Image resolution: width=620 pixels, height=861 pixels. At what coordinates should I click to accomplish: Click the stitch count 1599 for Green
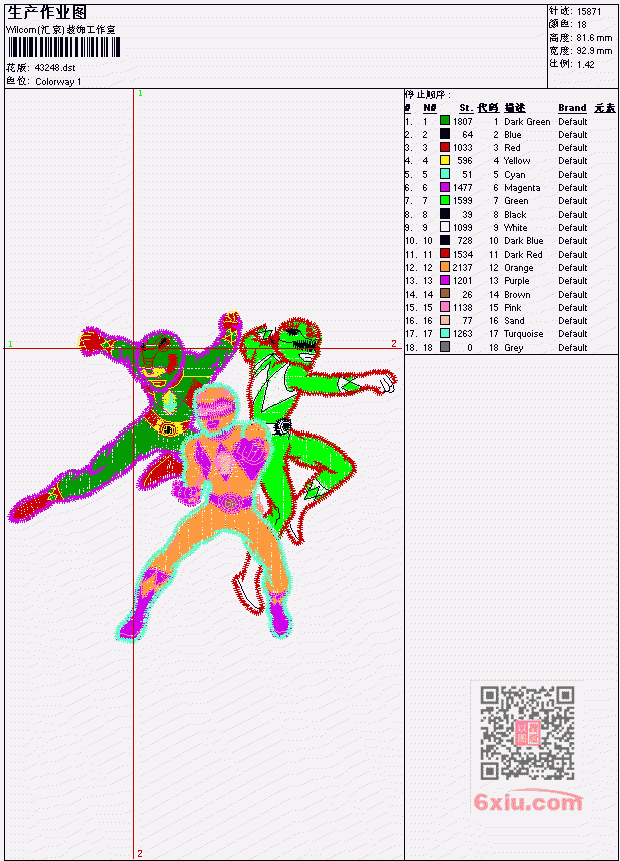click(462, 201)
